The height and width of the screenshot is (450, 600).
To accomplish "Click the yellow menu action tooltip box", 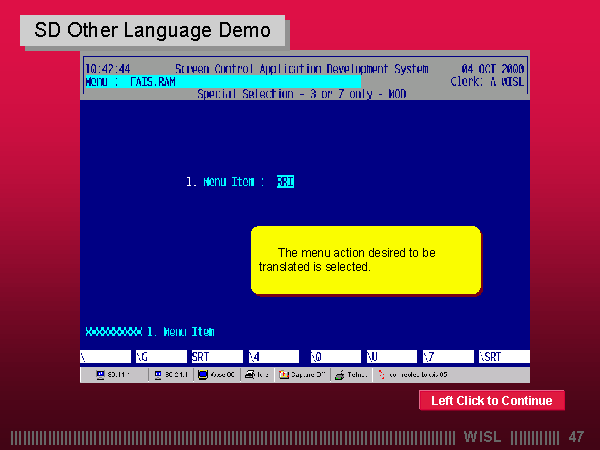I will [365, 260].
